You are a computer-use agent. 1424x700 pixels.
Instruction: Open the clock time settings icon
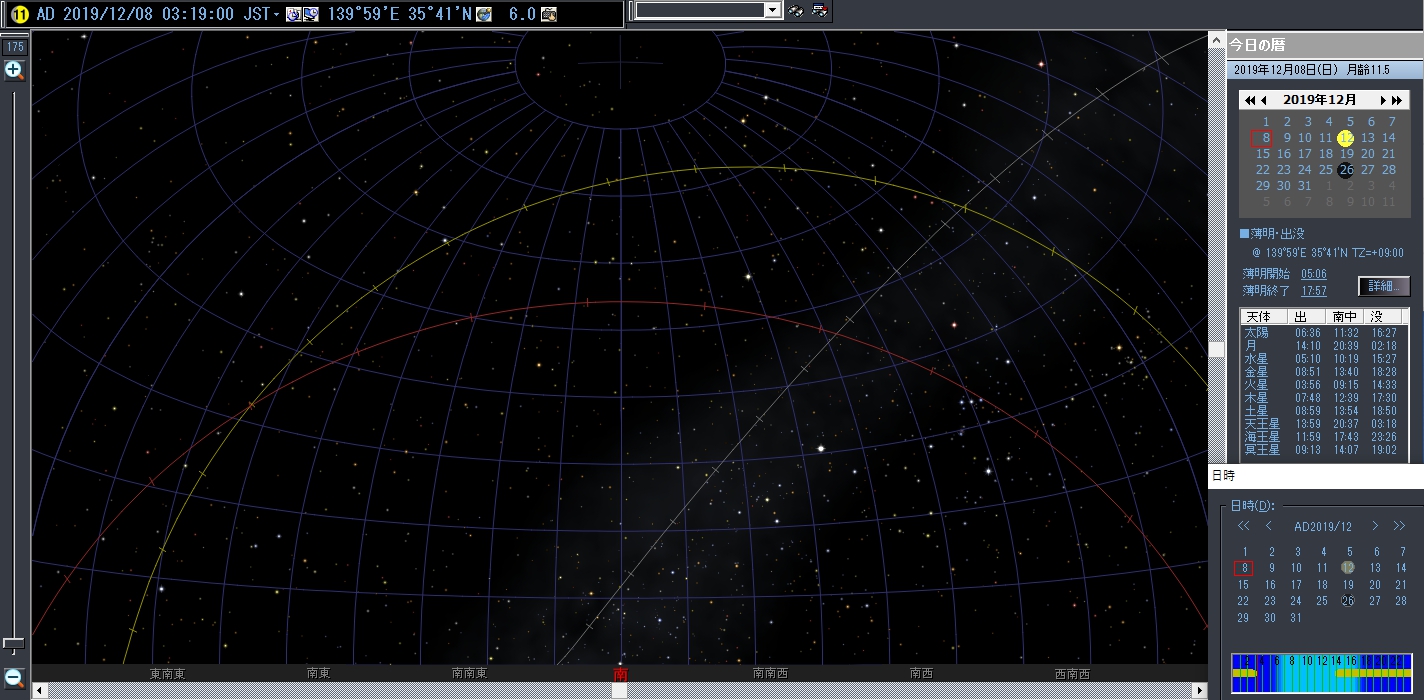[x=293, y=14]
